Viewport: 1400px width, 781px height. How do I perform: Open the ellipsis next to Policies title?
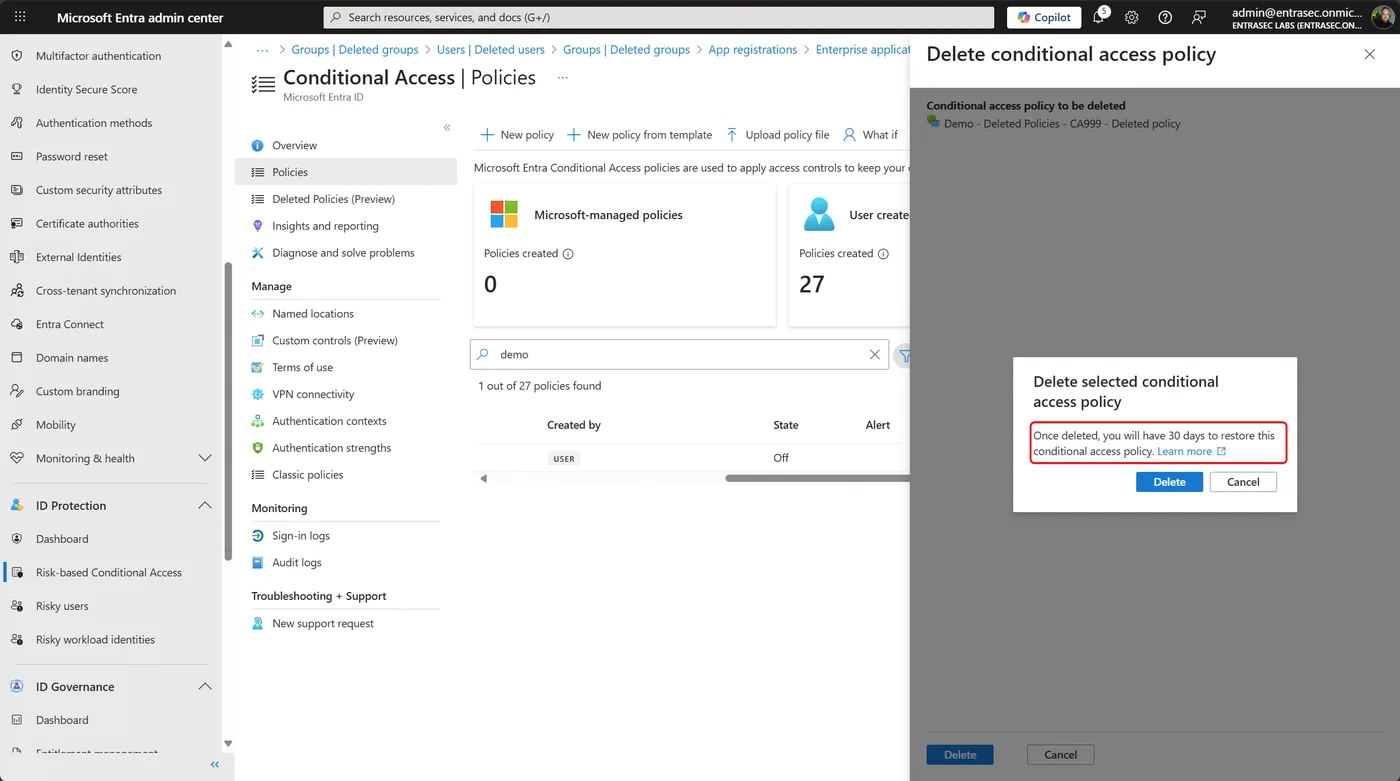point(563,78)
